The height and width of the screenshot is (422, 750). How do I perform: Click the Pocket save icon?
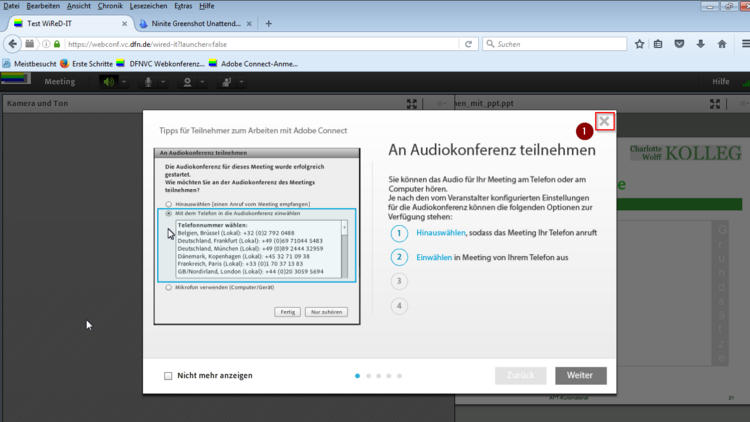pos(679,44)
